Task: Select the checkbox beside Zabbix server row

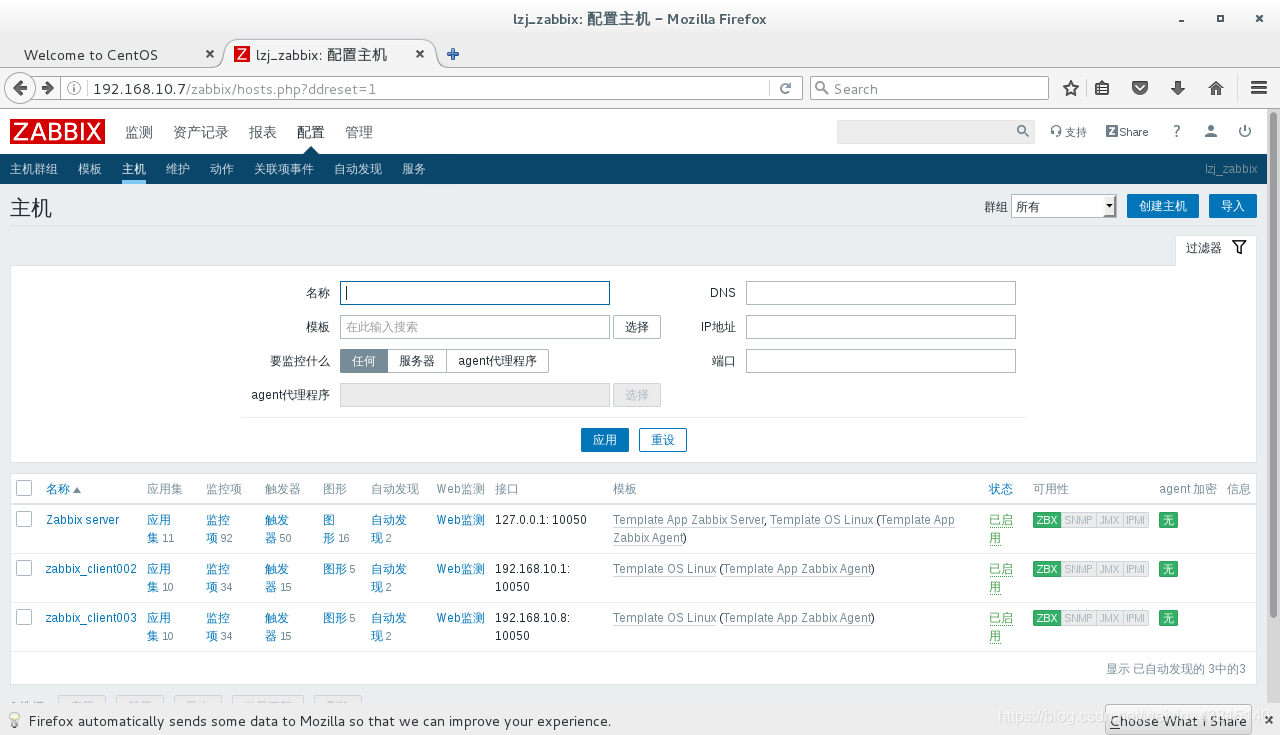Action: point(24,519)
